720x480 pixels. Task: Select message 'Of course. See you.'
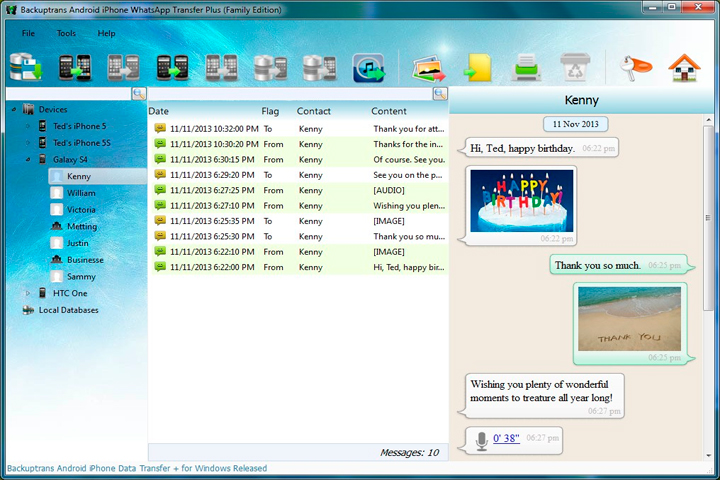pos(300,159)
